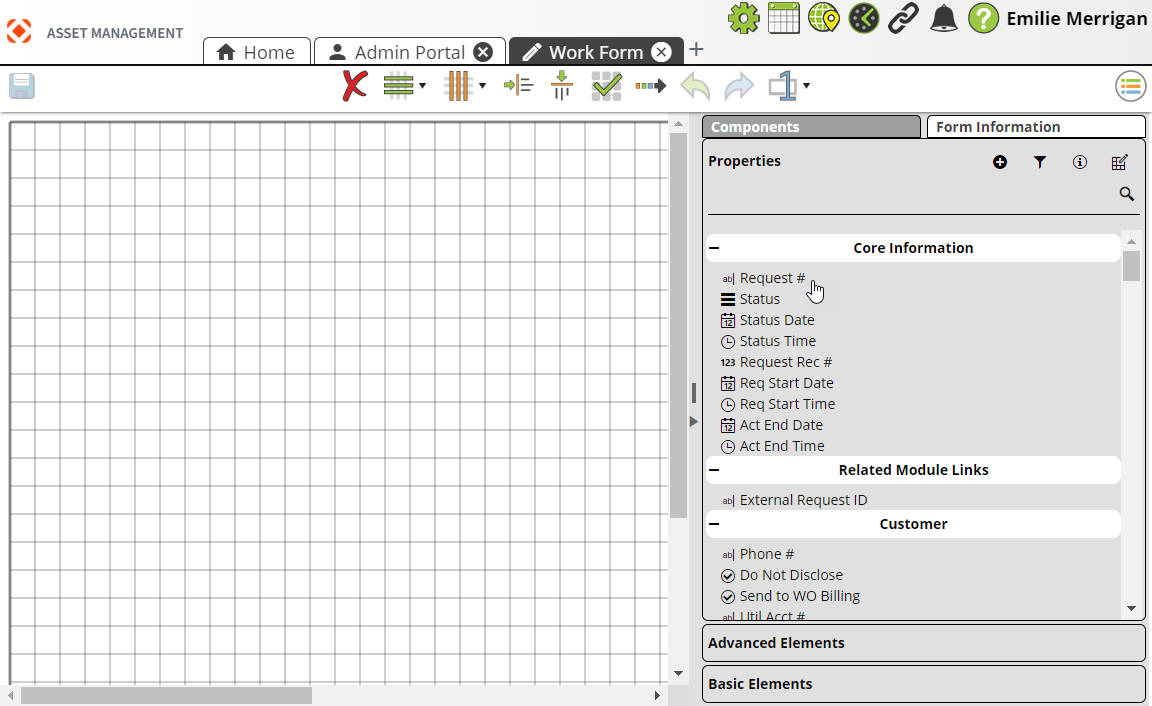Click the search magnifier in Properties

(x=1126, y=194)
